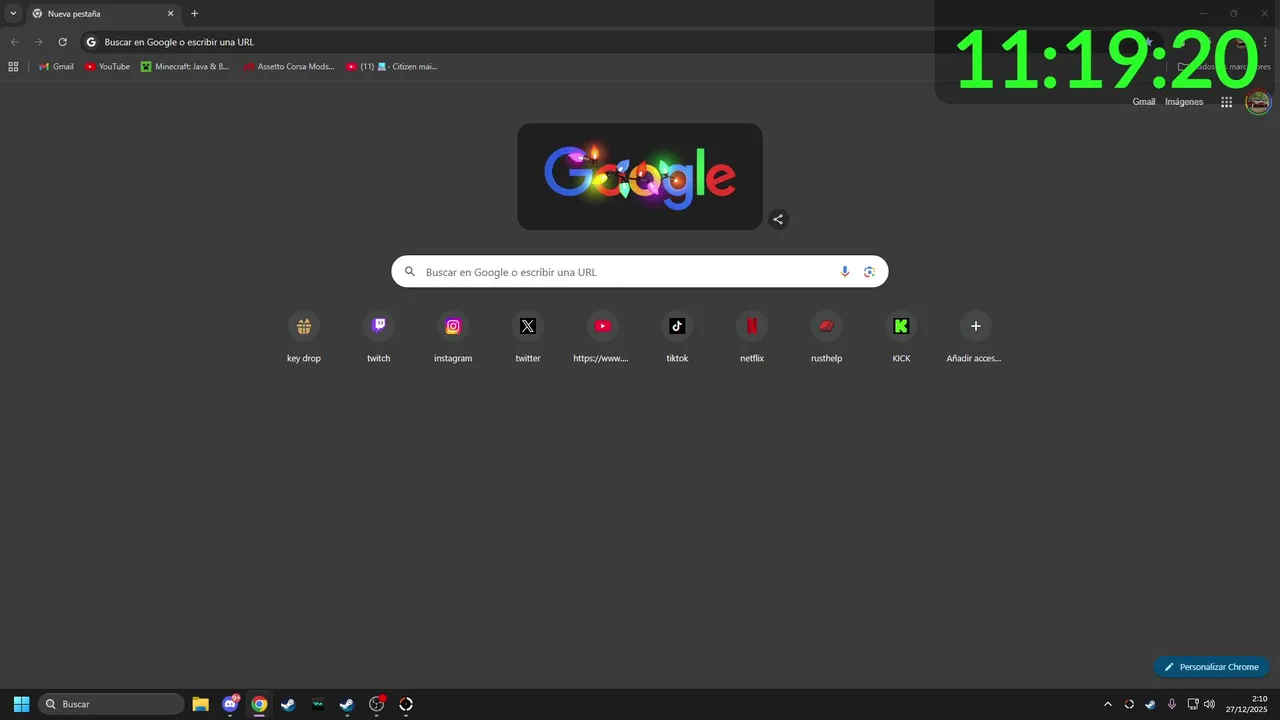The height and width of the screenshot is (720, 1280).
Task: Open the twitch shortcut tile
Action: coord(379,337)
